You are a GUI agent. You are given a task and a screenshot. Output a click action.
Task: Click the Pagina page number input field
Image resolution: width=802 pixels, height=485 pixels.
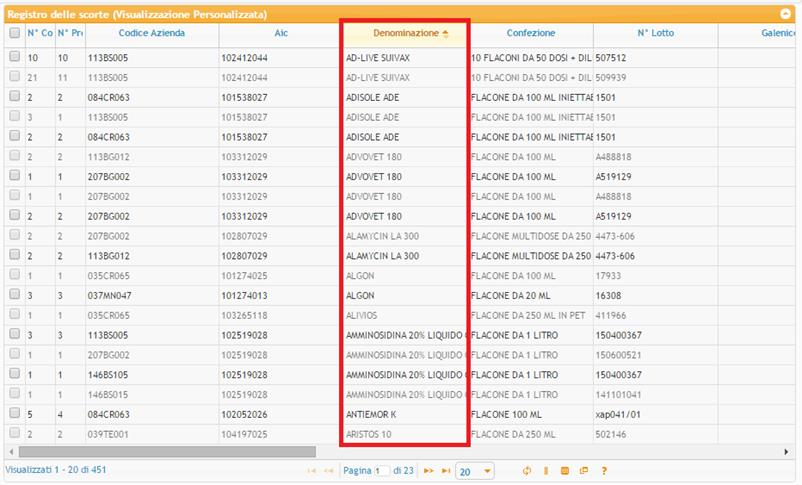pyautogui.click(x=382, y=471)
